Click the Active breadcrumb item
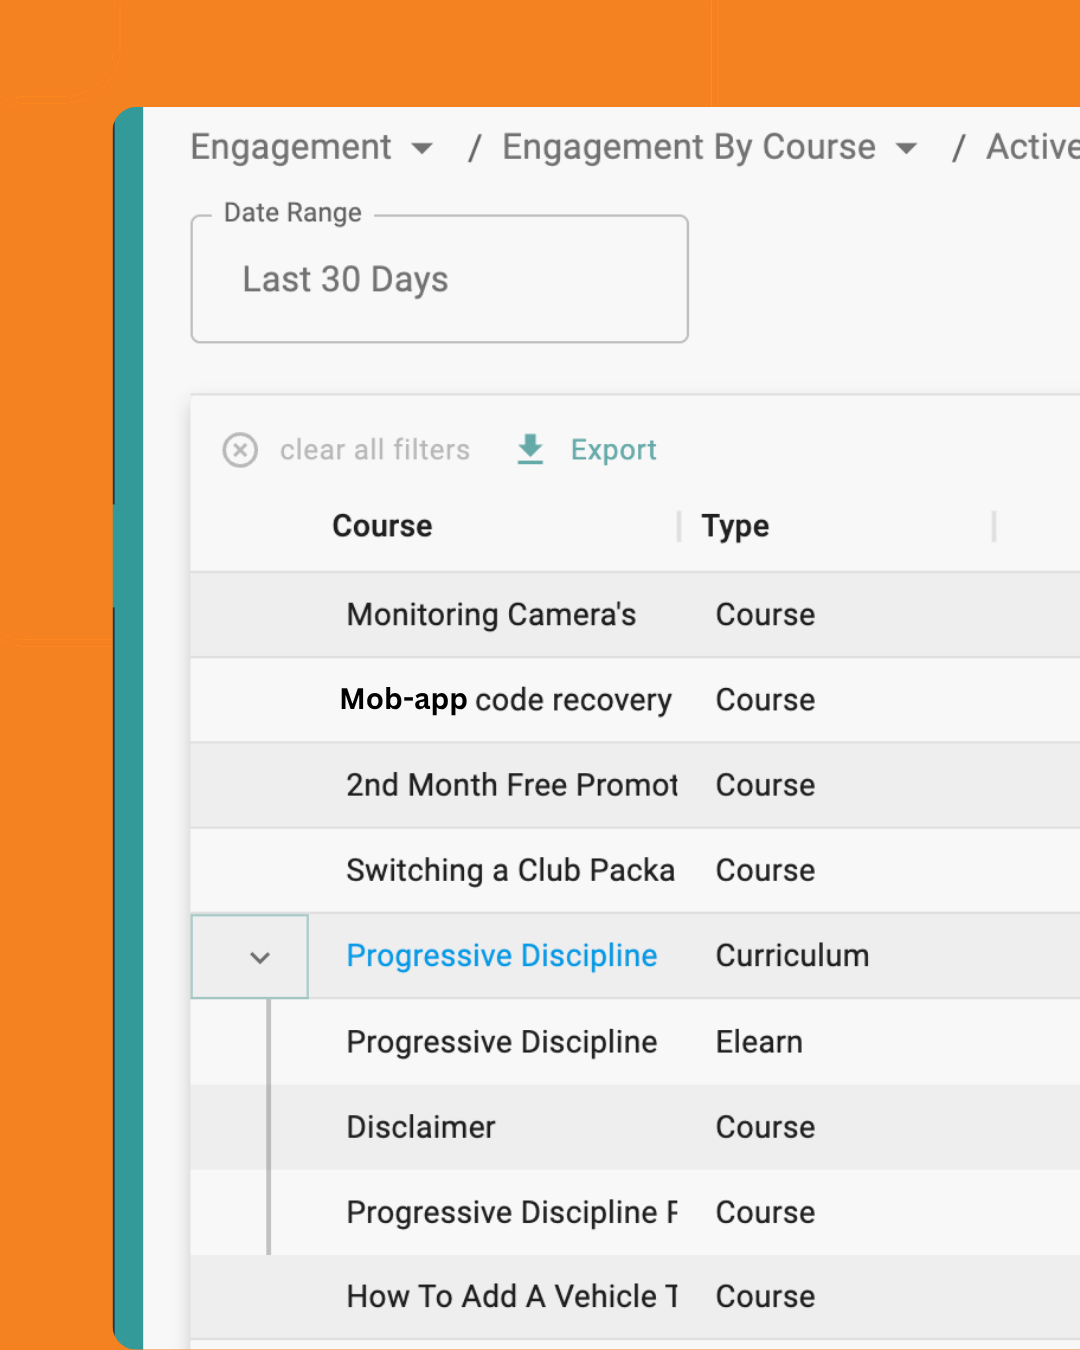 pyautogui.click(x=1031, y=148)
